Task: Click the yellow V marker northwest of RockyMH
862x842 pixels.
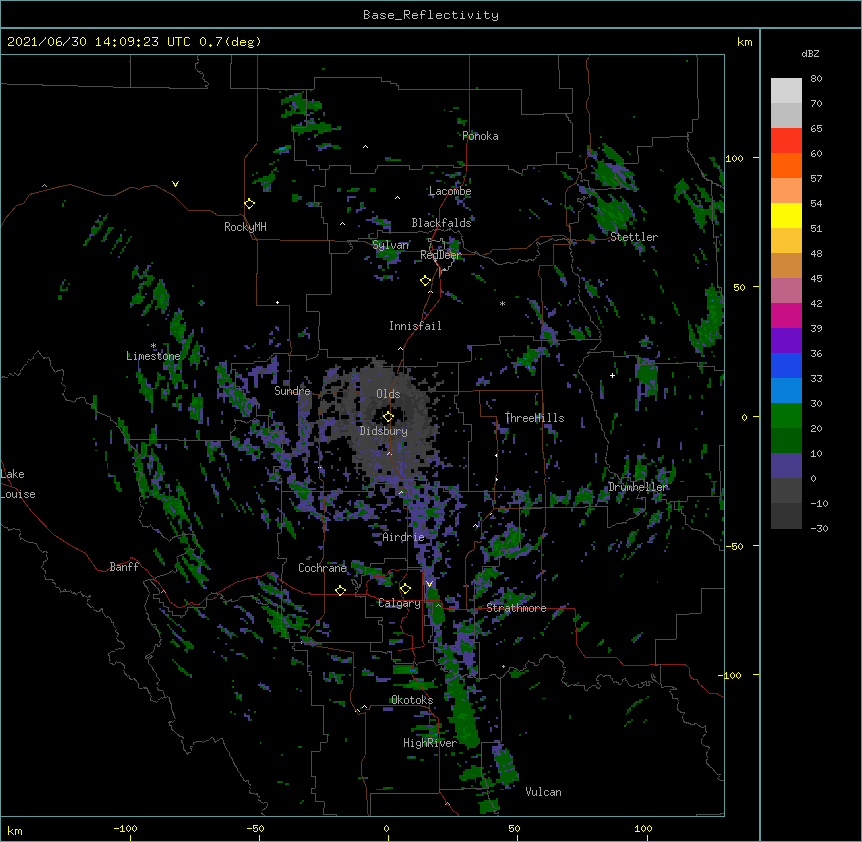Action: coord(175,184)
